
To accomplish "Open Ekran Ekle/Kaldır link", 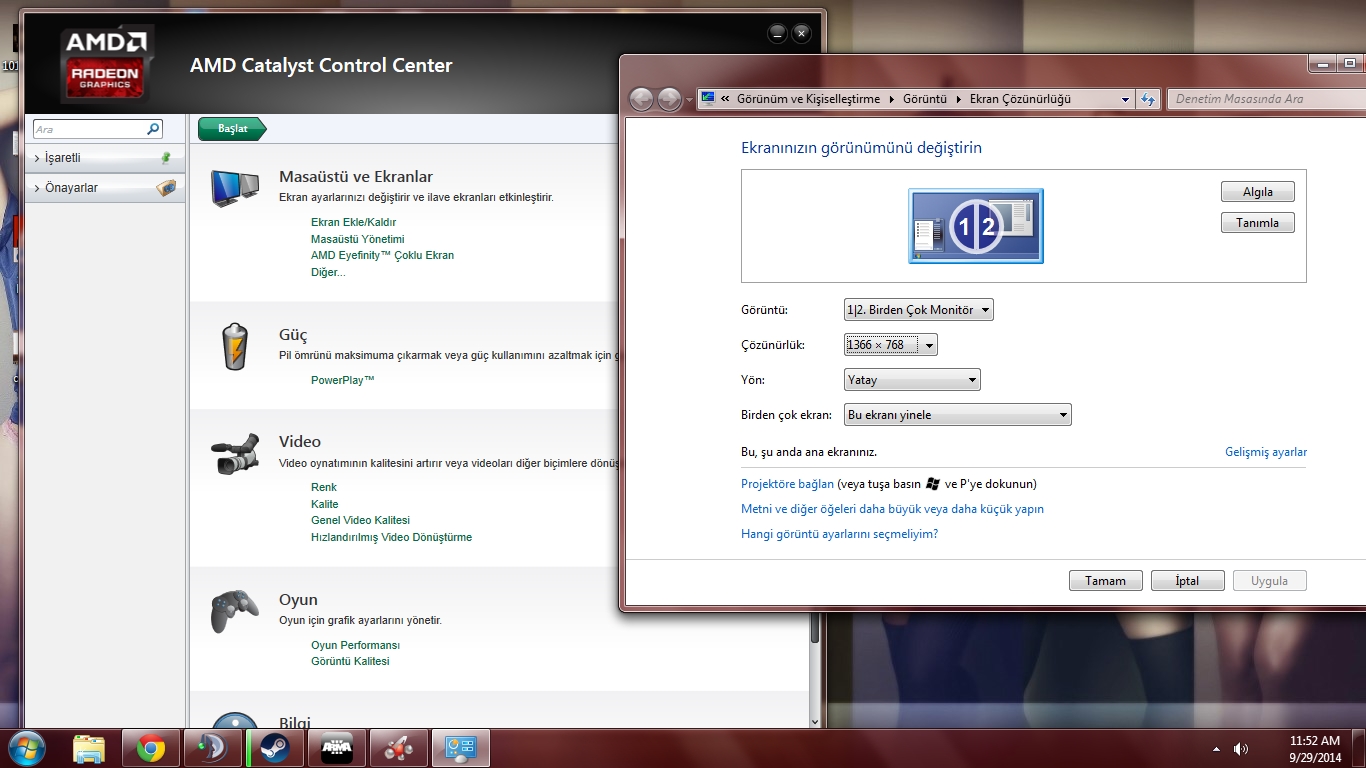I will coord(353,222).
